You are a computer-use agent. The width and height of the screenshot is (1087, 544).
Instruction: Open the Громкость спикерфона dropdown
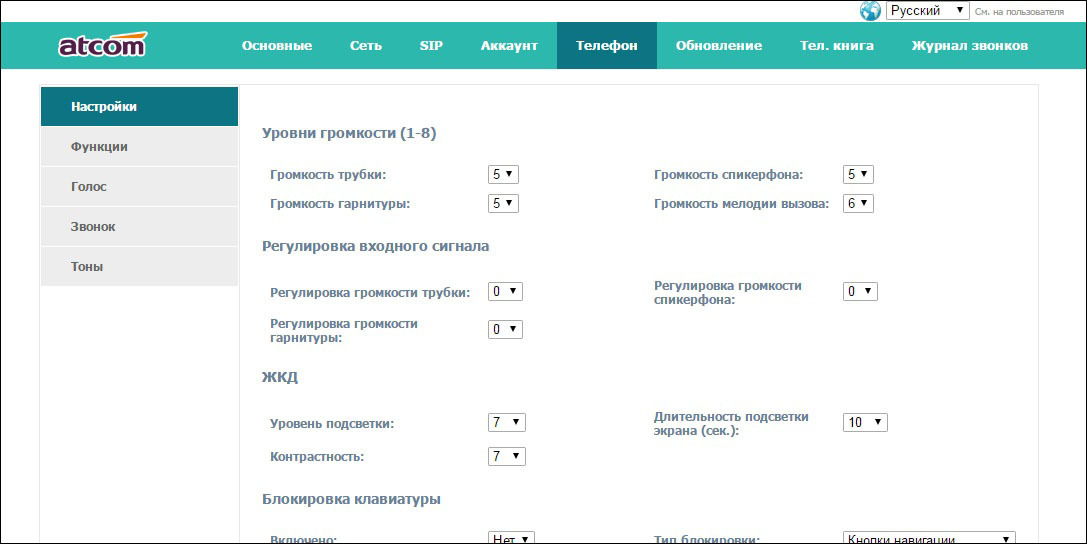pos(858,175)
